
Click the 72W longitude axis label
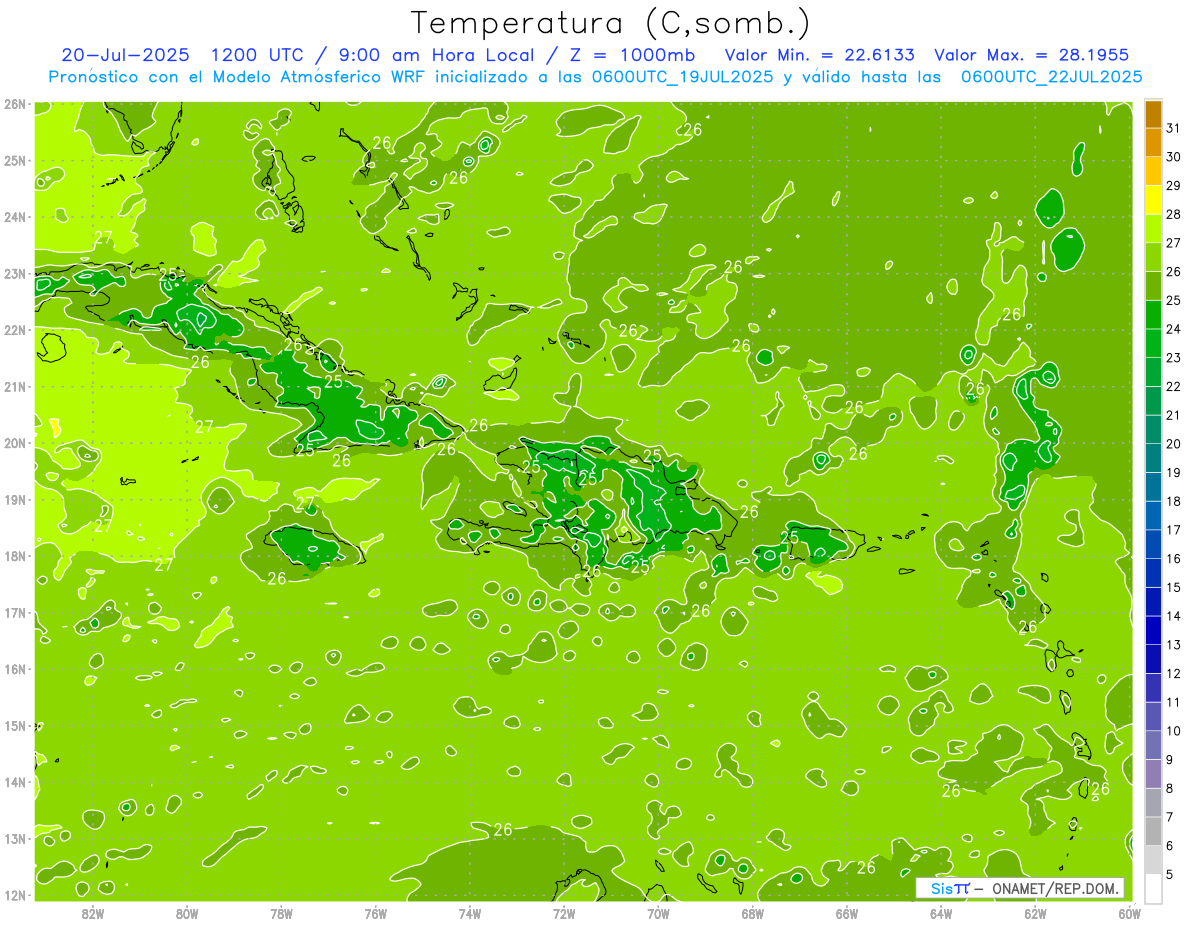(564, 913)
